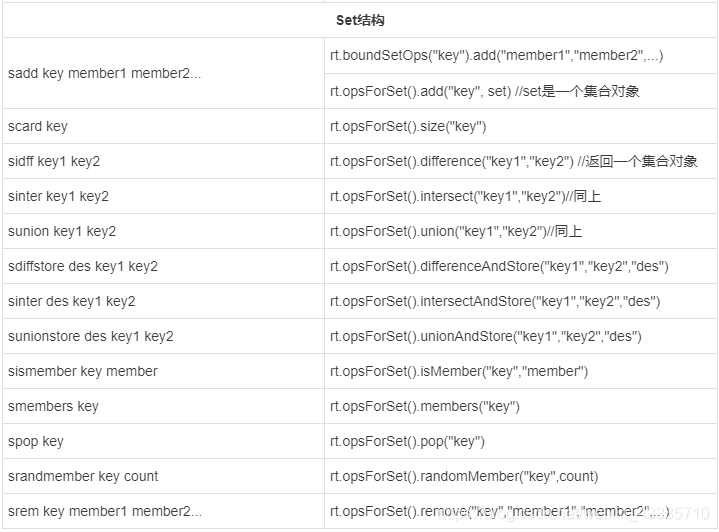
Task: Click the intersectAndStore code cell
Action: click(x=495, y=302)
